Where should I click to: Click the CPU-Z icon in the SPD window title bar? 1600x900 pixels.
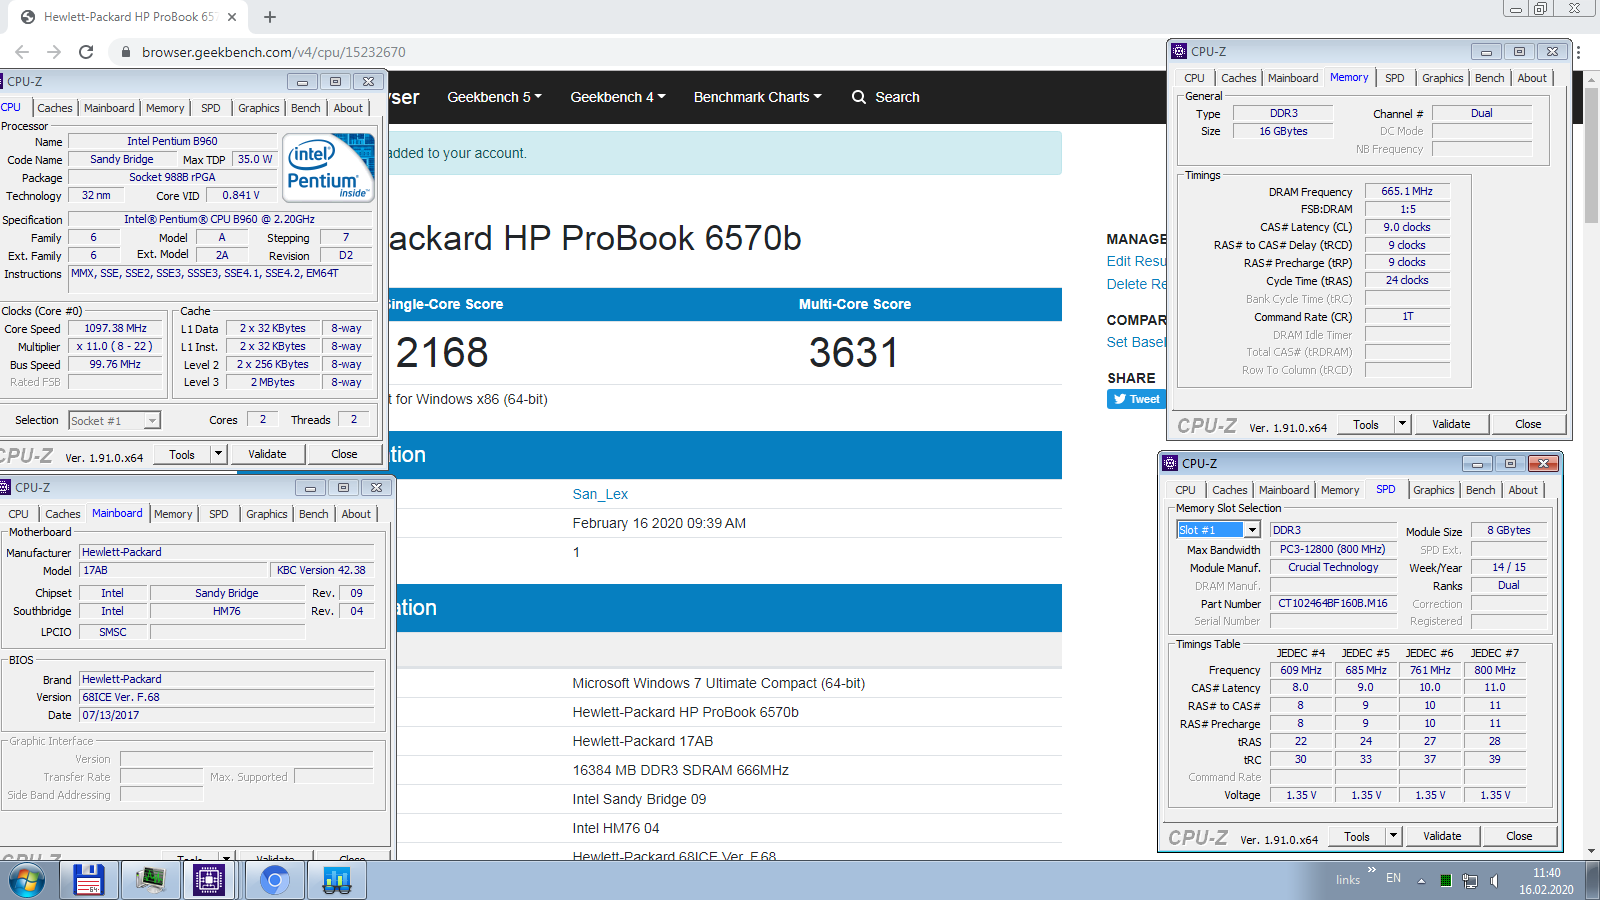(x=1170, y=464)
